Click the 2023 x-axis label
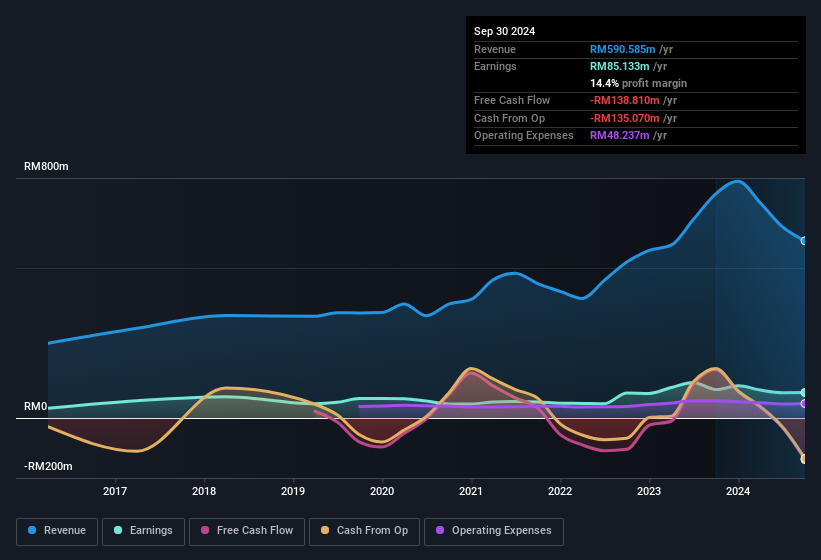This screenshot has width=821, height=560. click(x=649, y=491)
